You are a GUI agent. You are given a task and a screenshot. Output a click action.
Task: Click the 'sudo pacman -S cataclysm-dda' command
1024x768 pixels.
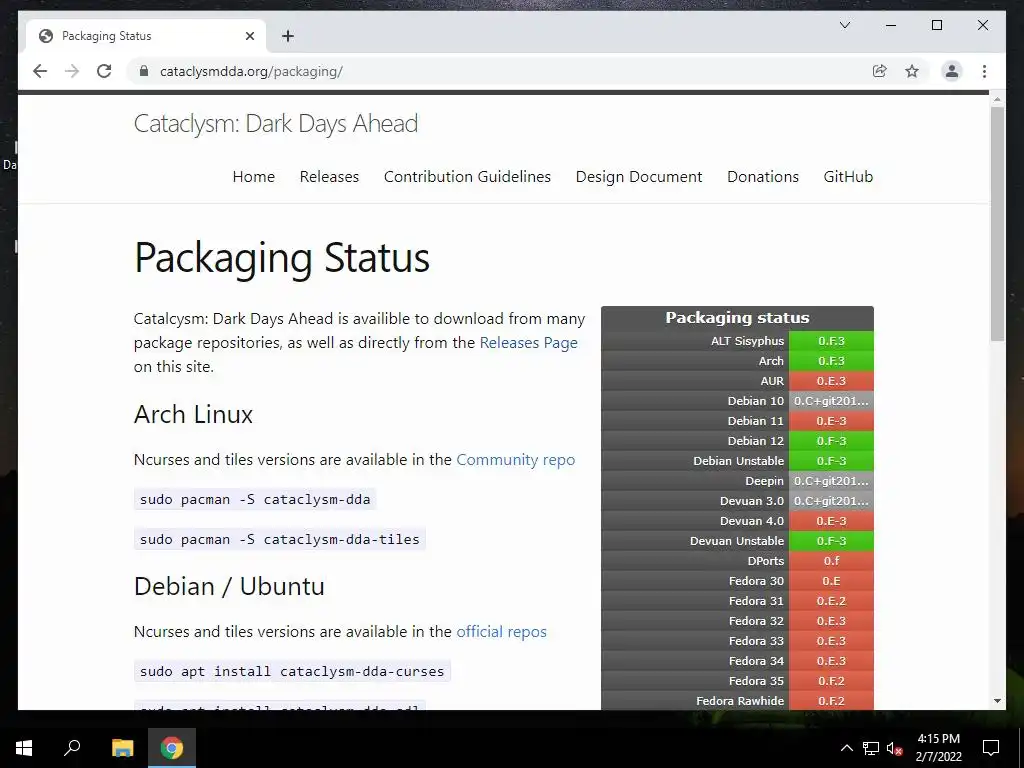[255, 500]
